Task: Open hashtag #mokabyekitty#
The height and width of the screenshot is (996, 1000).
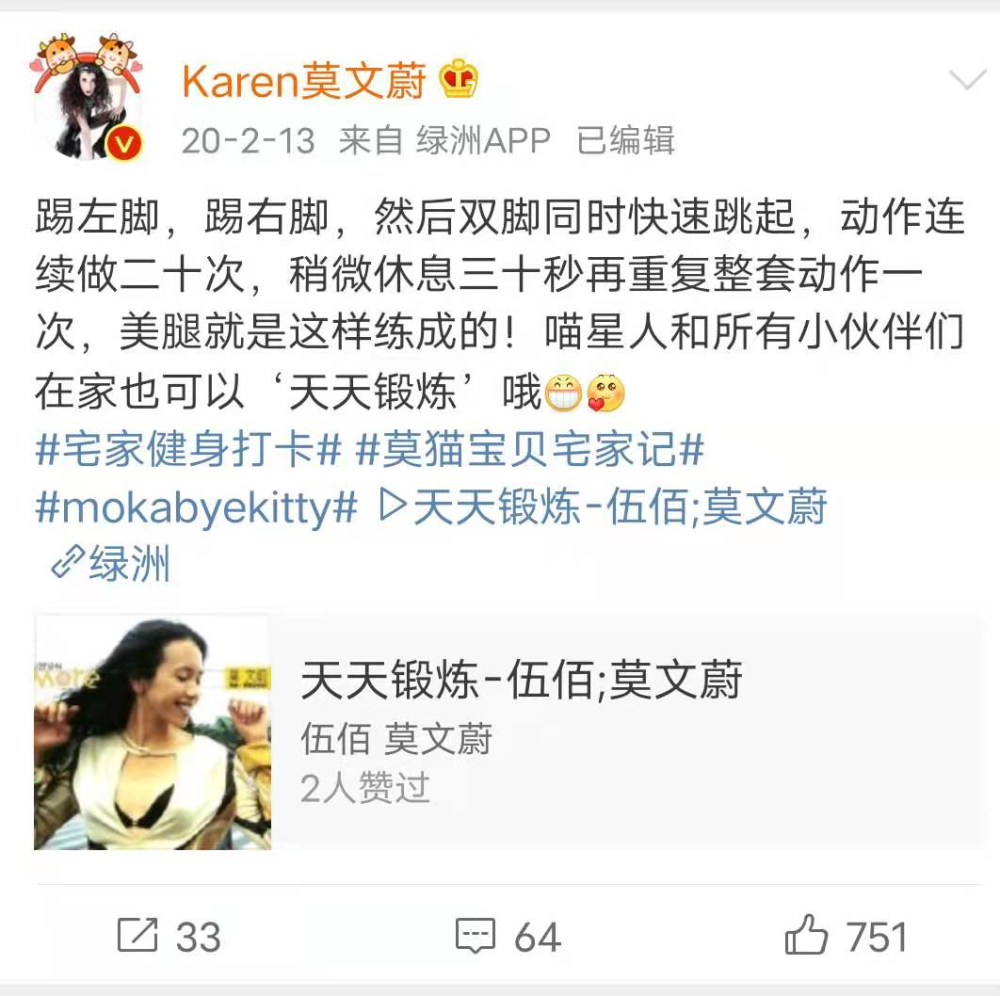Action: click(x=196, y=508)
